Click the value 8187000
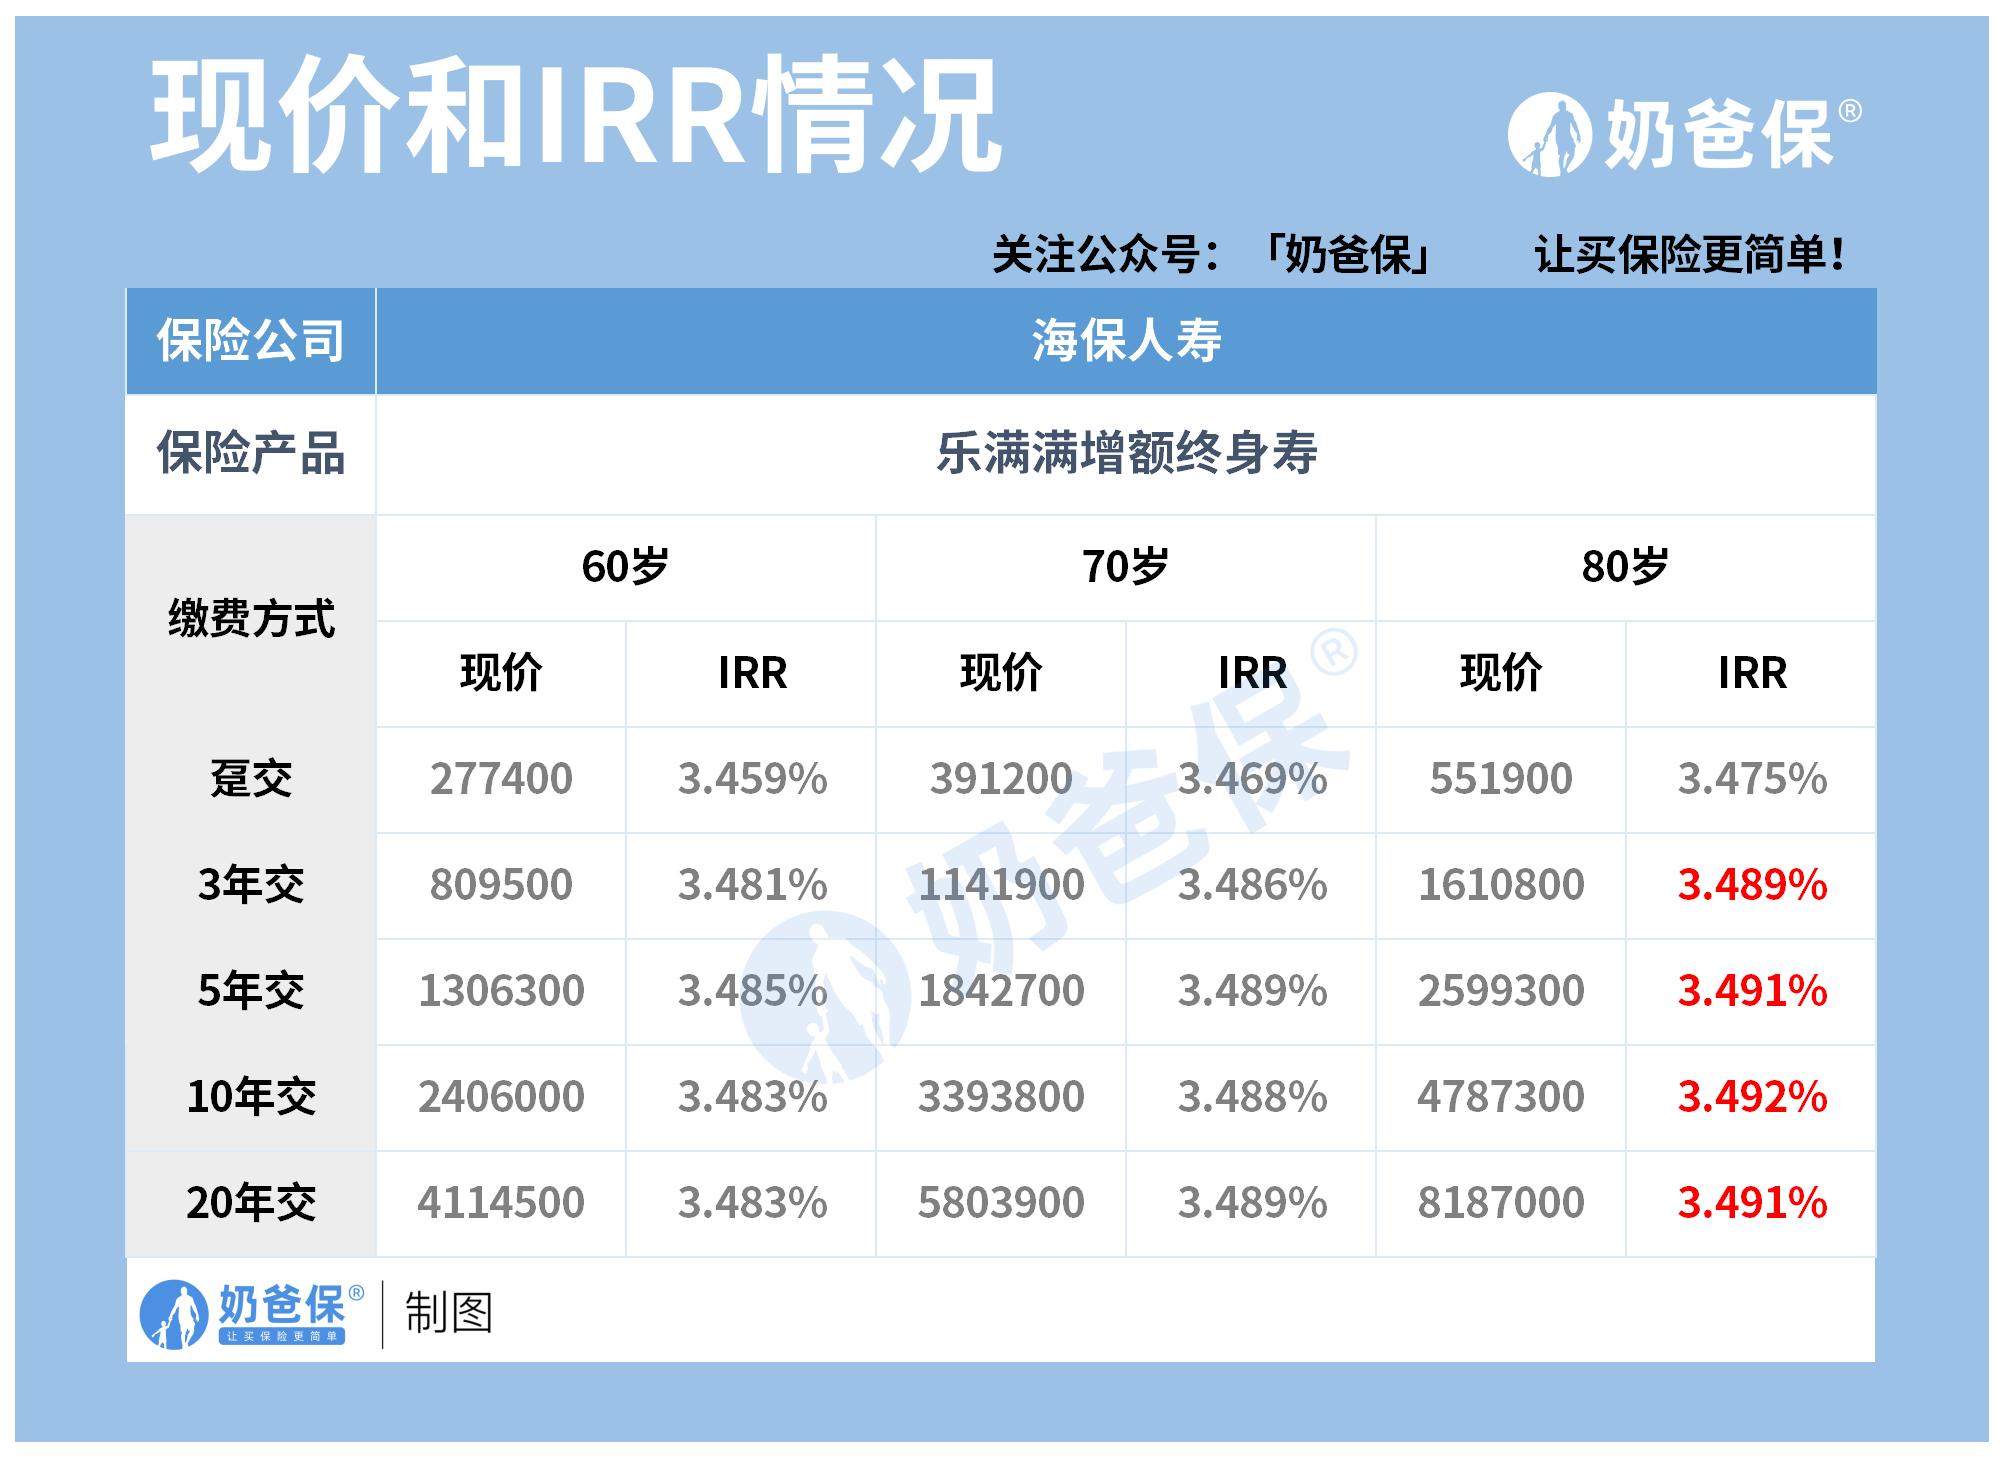Image resolution: width=2004 pixels, height=1457 pixels. click(x=1501, y=1203)
